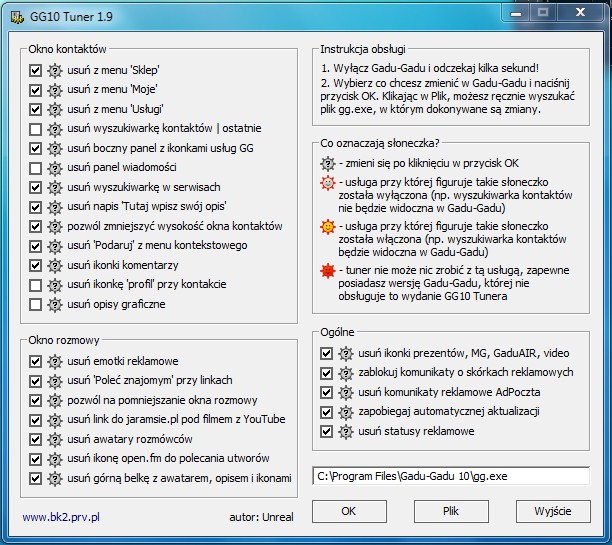Enable 'usuń panel wiadomości' checkbox
This screenshot has height=545, width=612.
pyautogui.click(x=35, y=168)
